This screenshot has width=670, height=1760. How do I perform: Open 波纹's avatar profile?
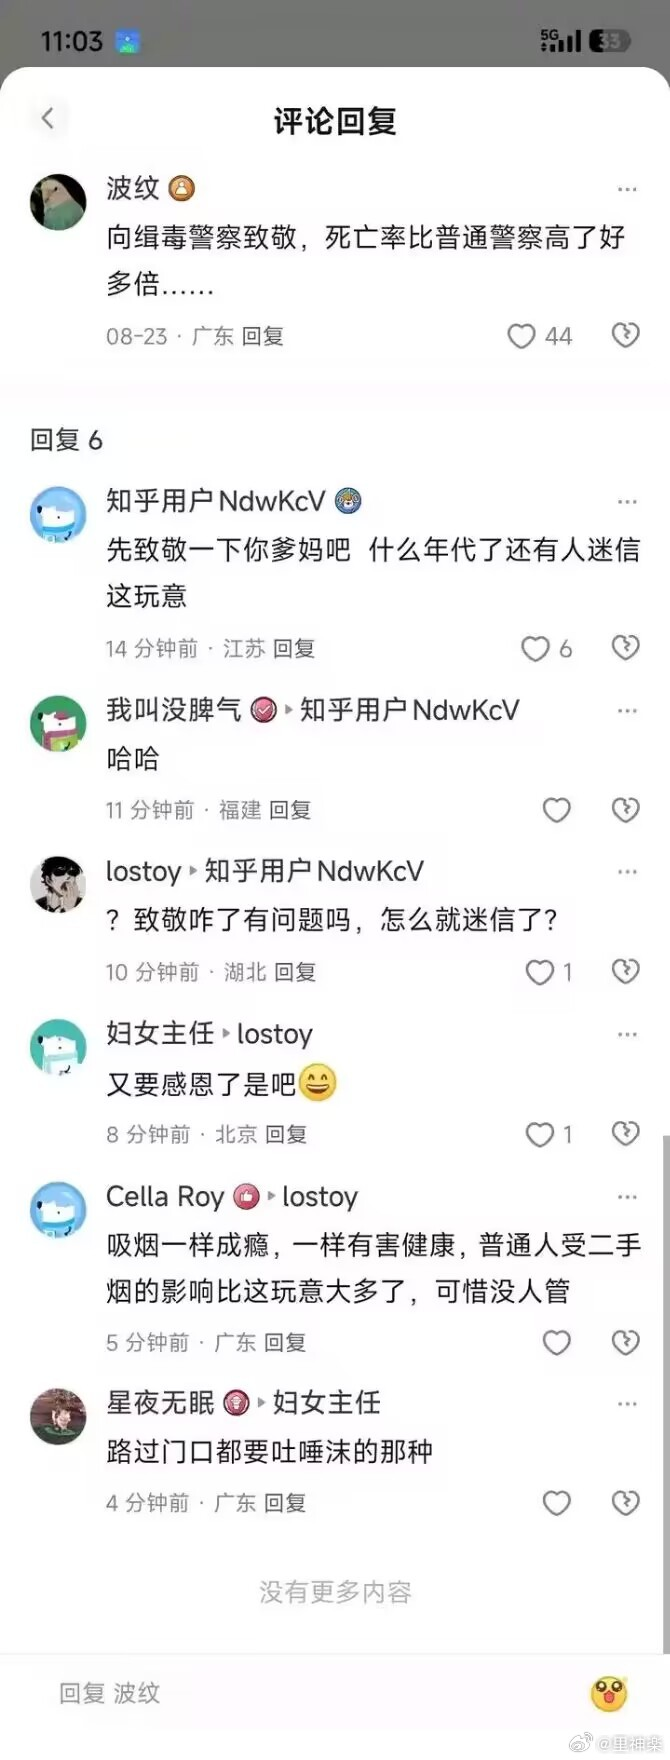(58, 202)
